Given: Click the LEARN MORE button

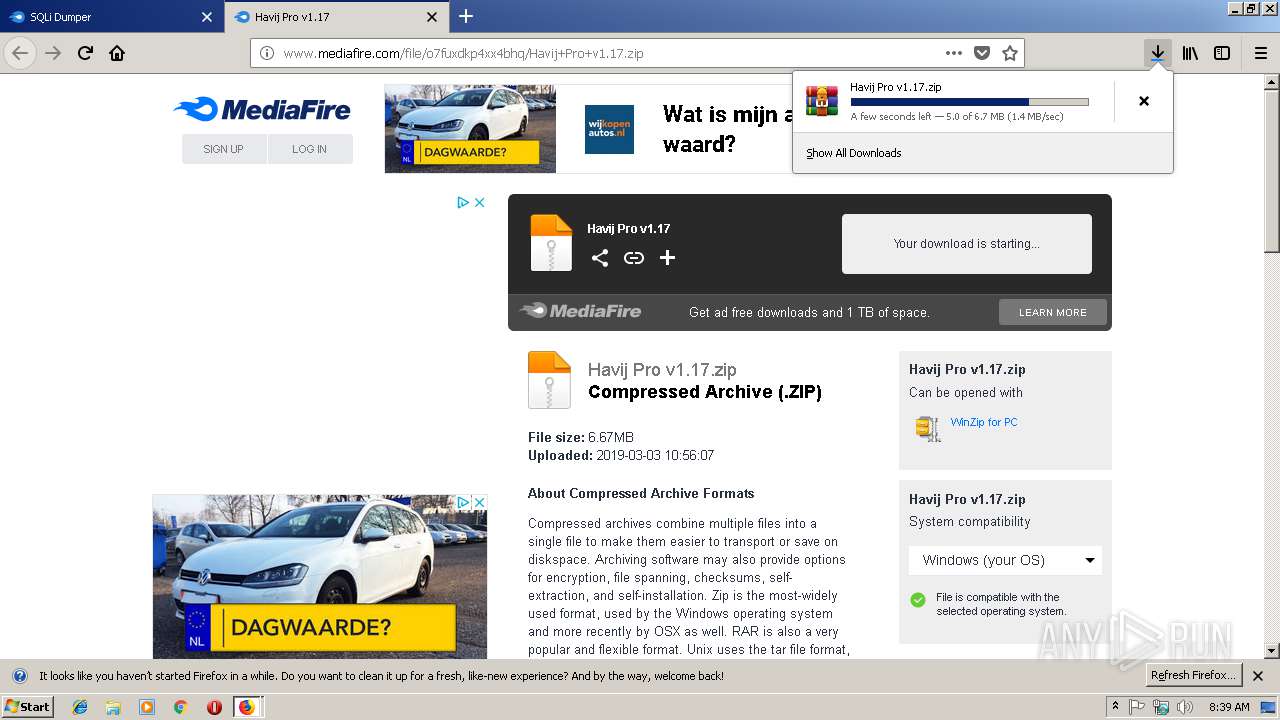Looking at the screenshot, I should (x=1053, y=312).
